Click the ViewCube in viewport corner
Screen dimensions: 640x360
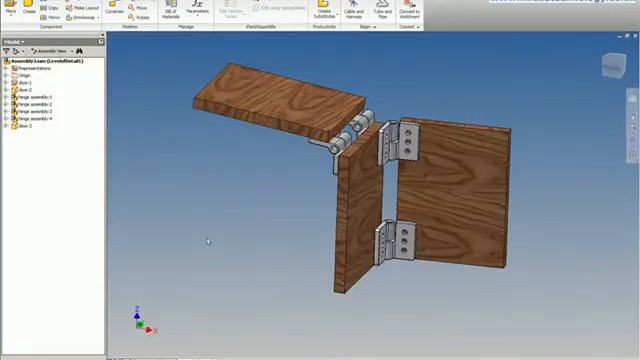tap(613, 65)
